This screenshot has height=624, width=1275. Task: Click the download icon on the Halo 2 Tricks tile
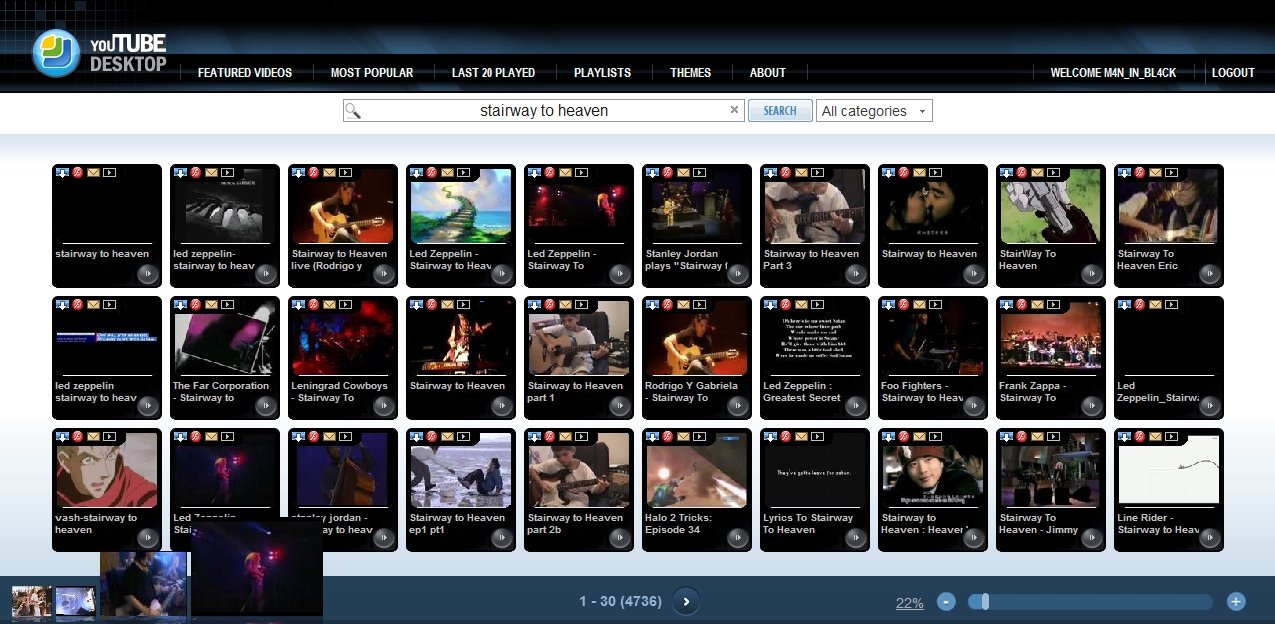pyautogui.click(x=652, y=437)
